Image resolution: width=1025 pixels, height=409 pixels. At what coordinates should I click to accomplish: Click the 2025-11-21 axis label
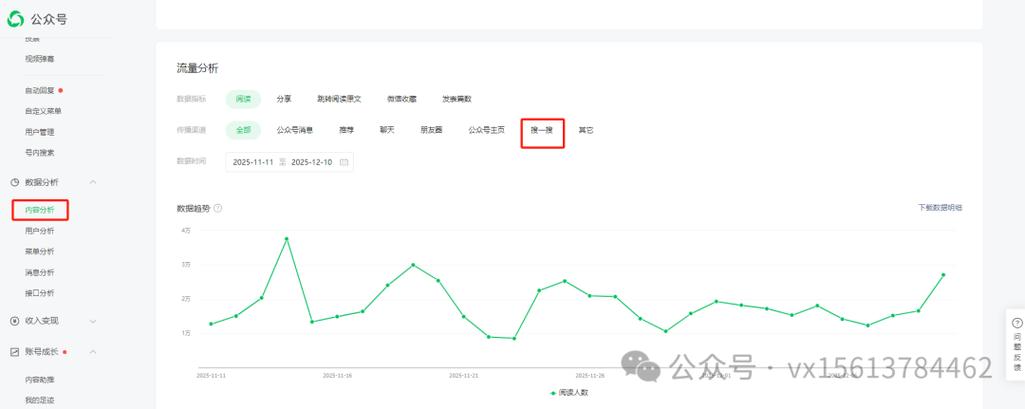point(463,376)
